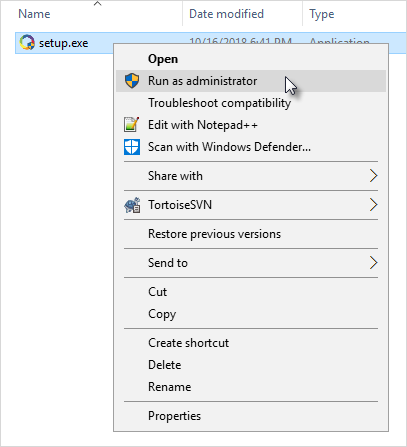Image resolution: width=407 pixels, height=447 pixels.
Task: Expand the Share with submenu arrow
Action: (373, 176)
